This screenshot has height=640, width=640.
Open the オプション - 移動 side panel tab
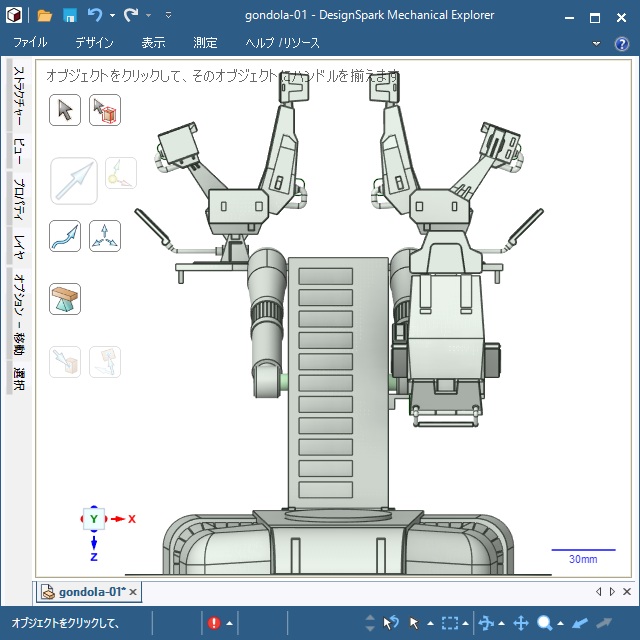pyautogui.click(x=19, y=313)
